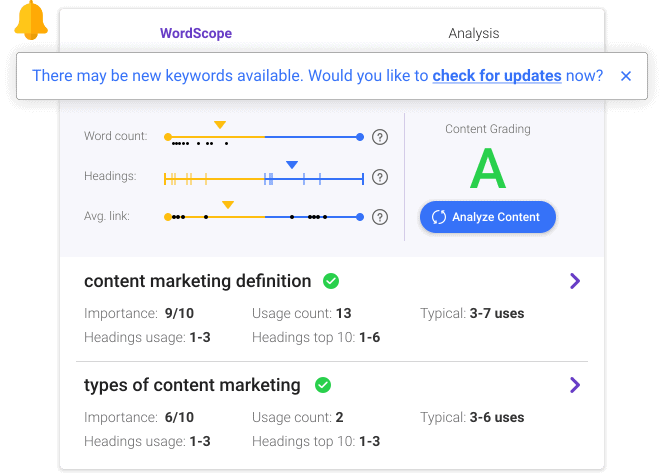Click the Analyze Content button

pyautogui.click(x=488, y=217)
